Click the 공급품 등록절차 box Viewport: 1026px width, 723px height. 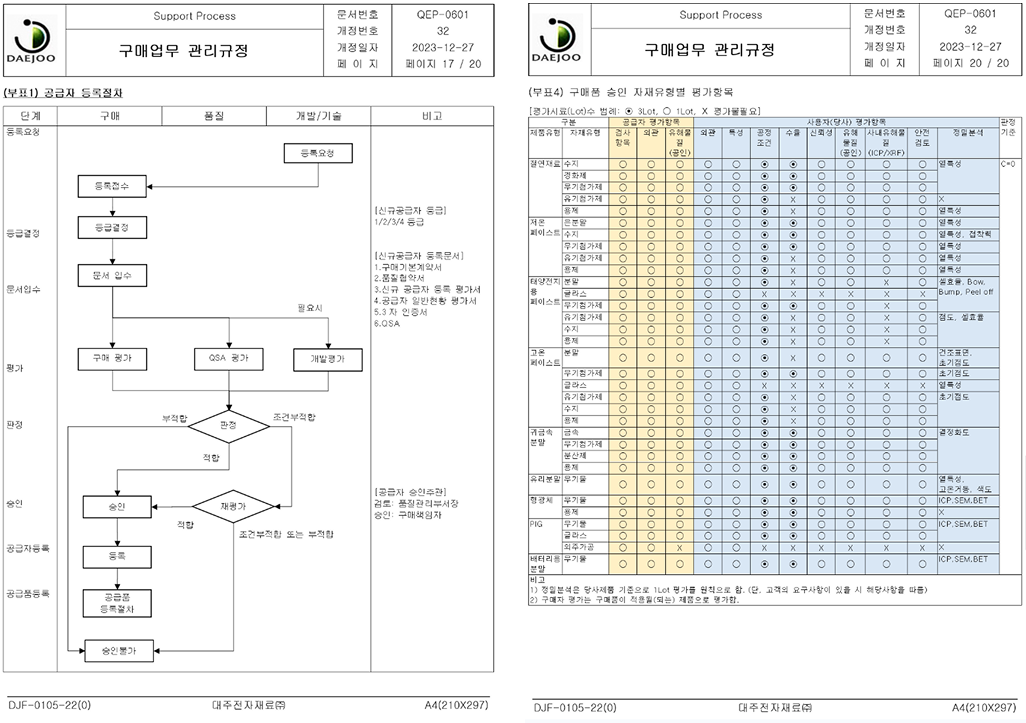(x=111, y=602)
